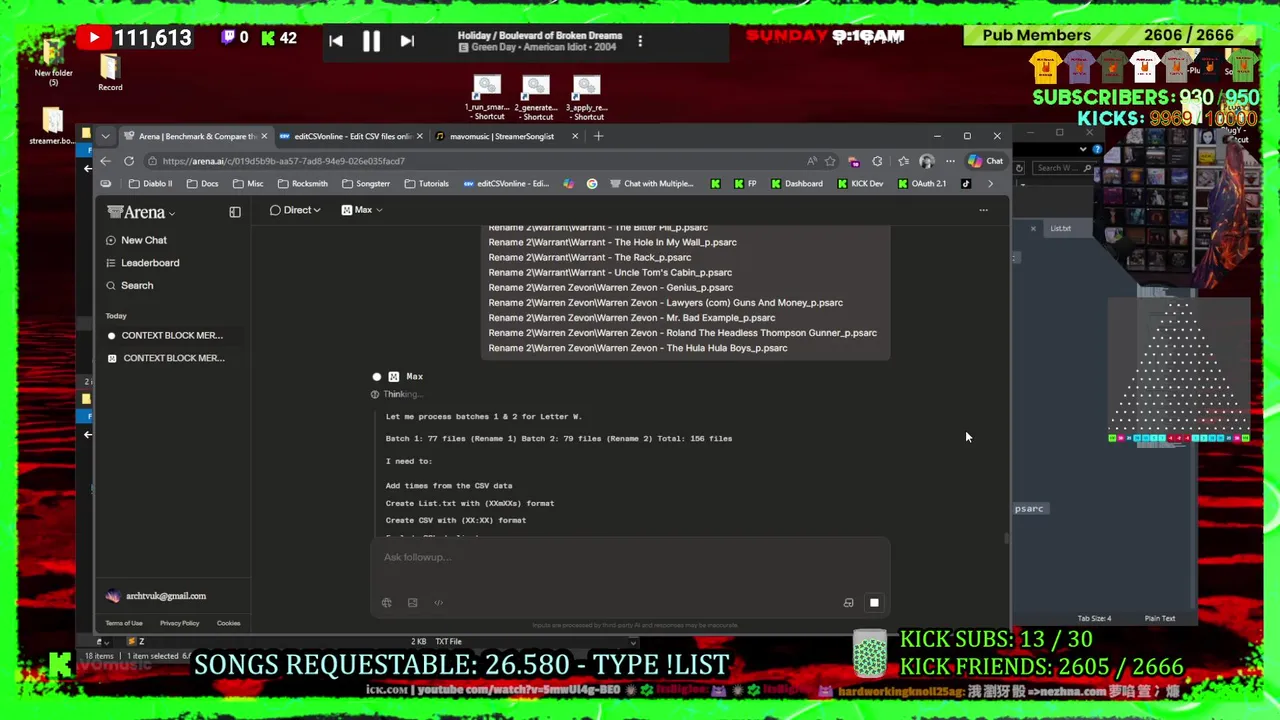
Task: Open the archtvuk@gmail.com account menu
Action: tap(157, 596)
